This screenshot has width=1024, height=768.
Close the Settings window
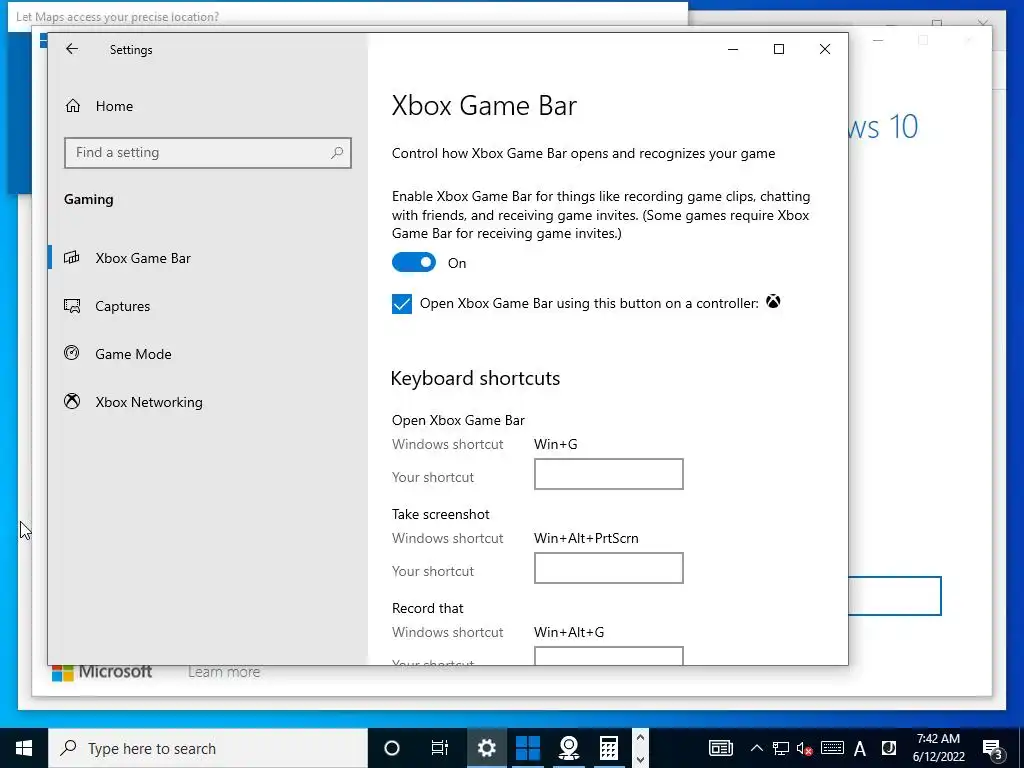point(825,49)
